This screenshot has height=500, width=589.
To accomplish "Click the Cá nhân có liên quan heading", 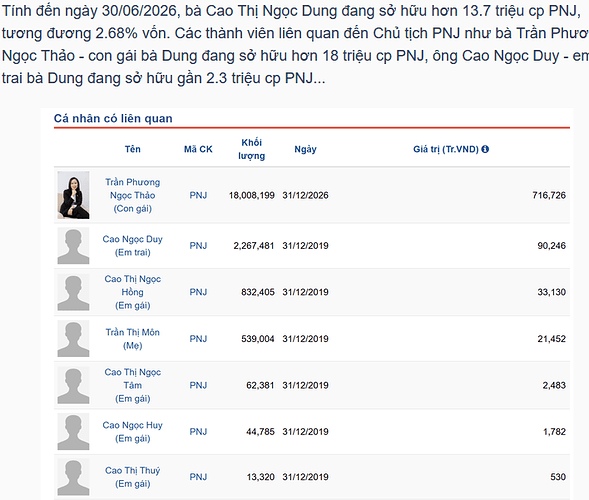I will point(113,118).
